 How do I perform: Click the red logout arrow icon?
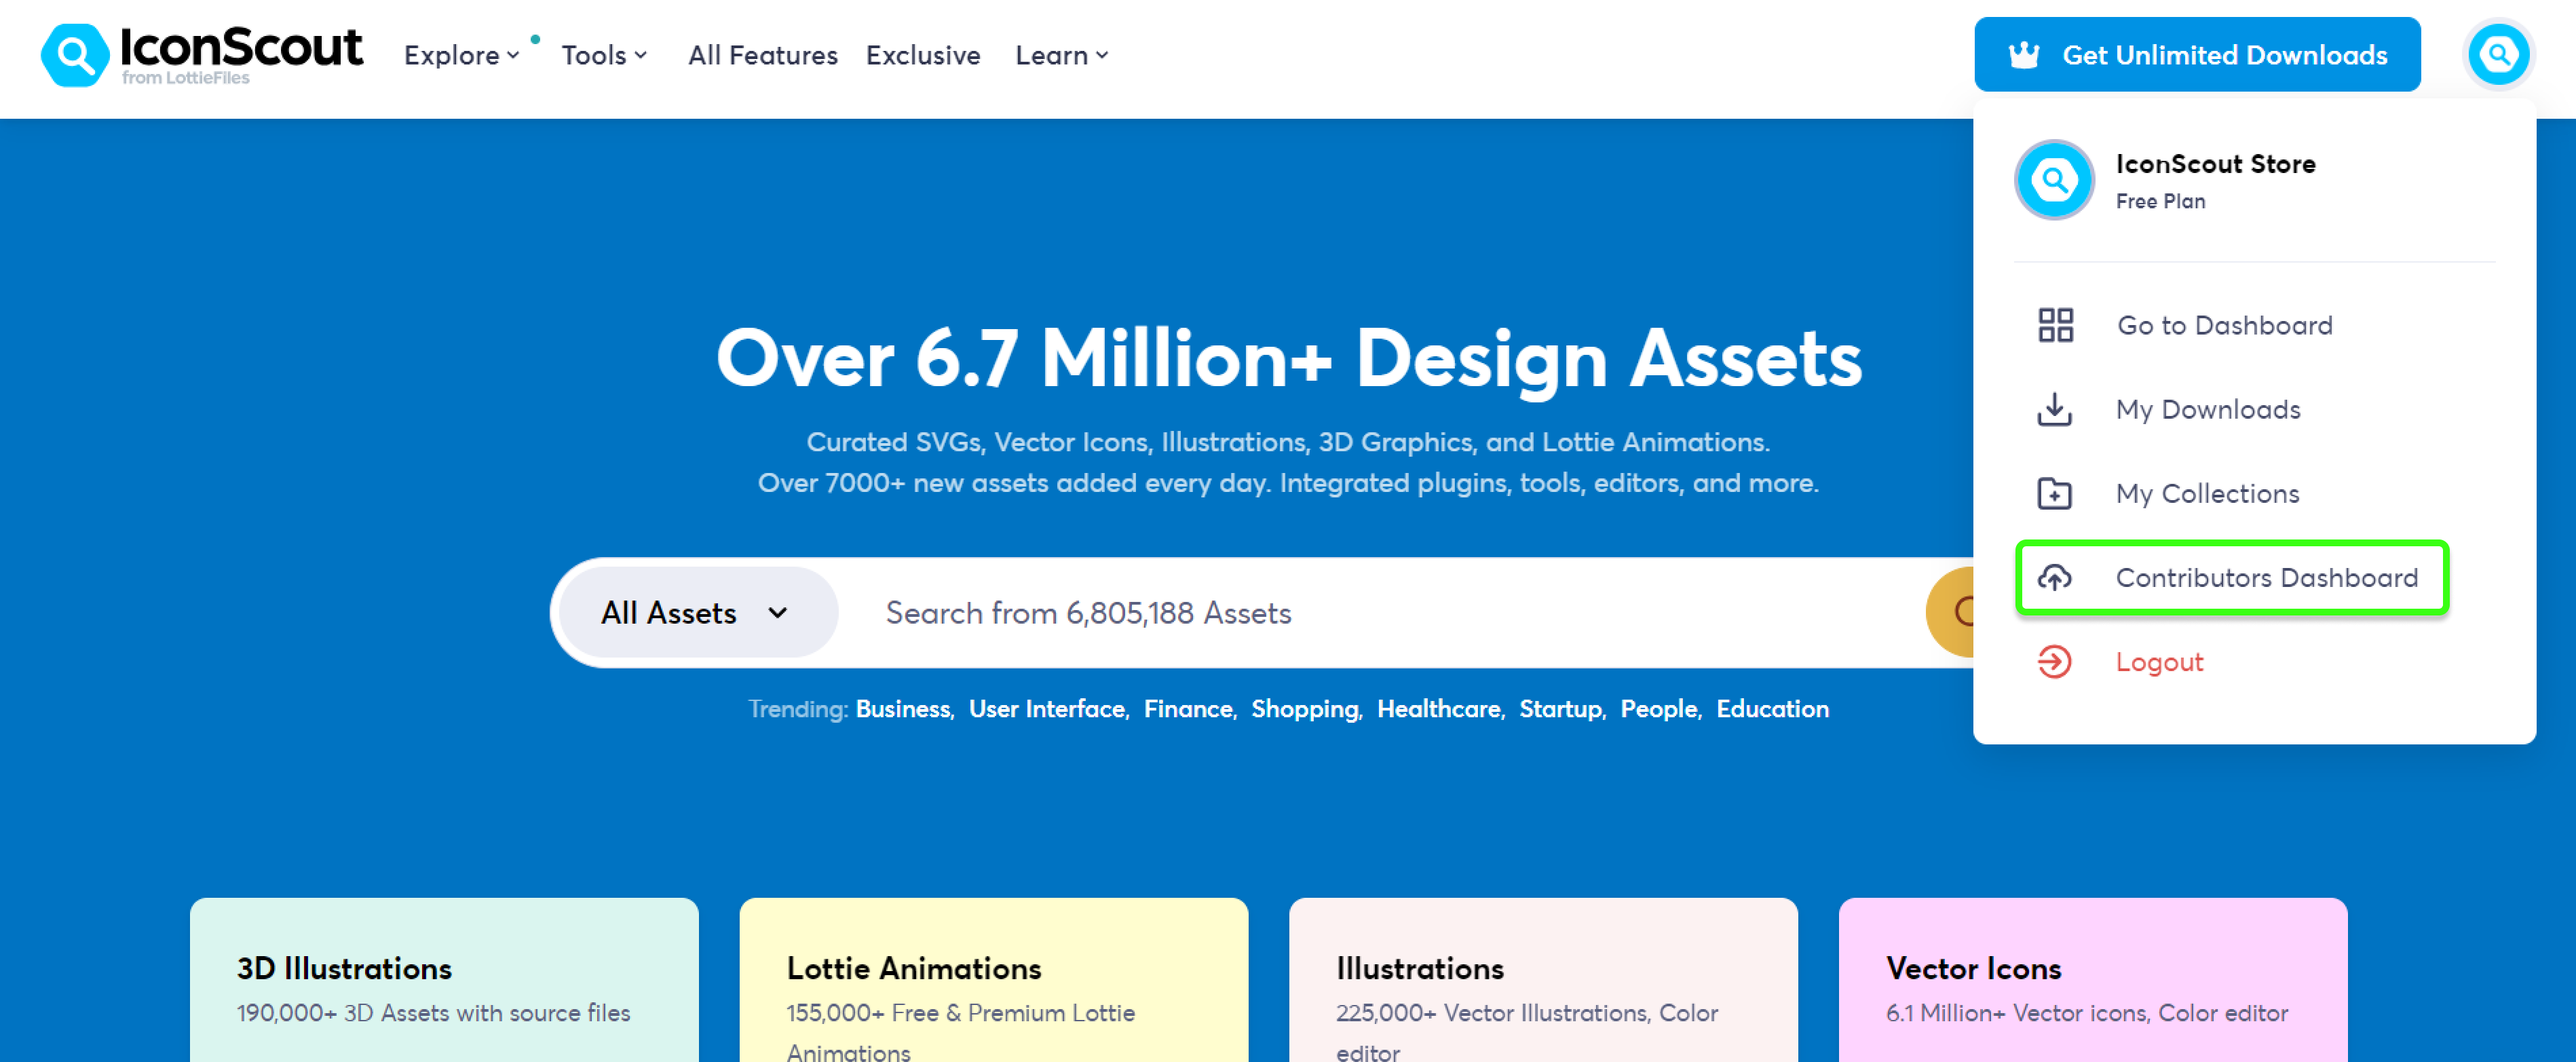[x=2055, y=661]
